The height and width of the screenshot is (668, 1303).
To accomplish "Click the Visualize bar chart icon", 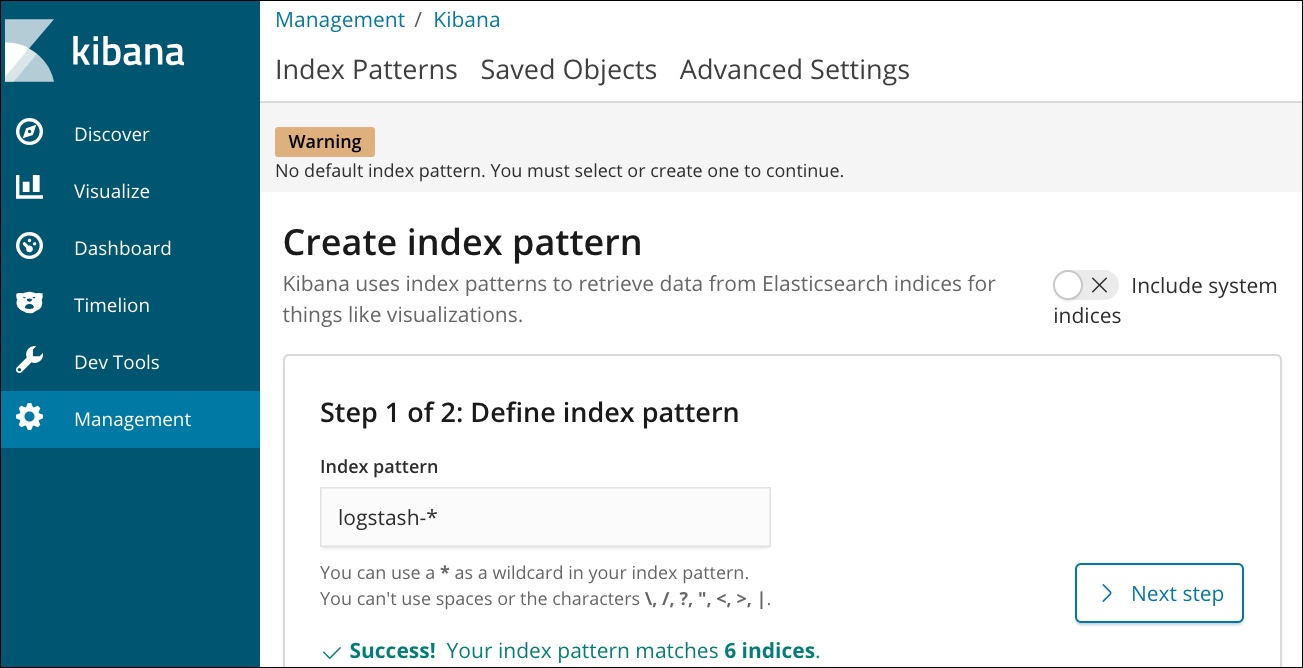I will pyautogui.click(x=30, y=191).
